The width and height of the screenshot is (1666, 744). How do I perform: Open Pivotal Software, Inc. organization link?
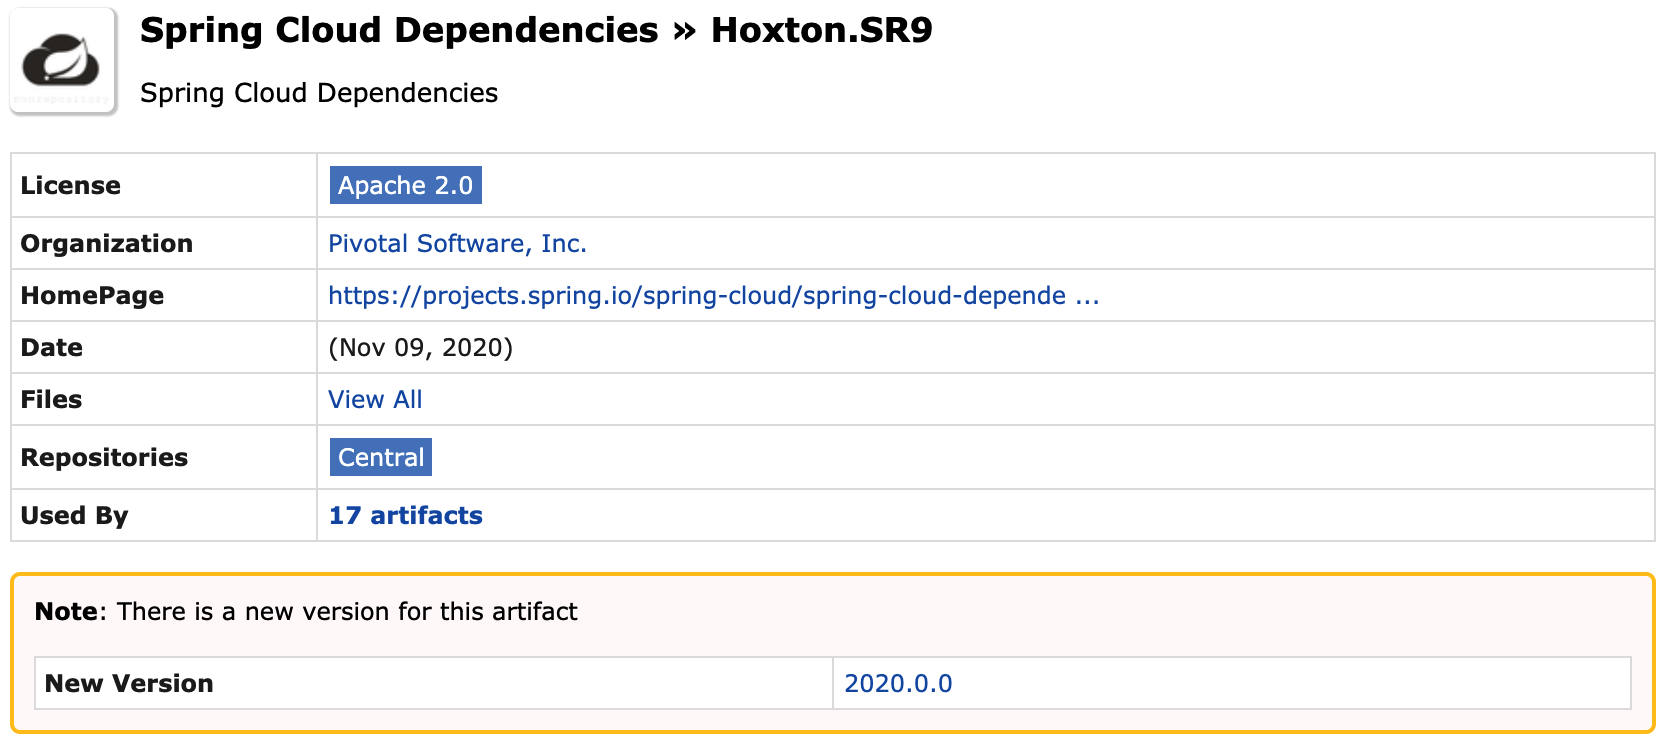click(x=457, y=243)
